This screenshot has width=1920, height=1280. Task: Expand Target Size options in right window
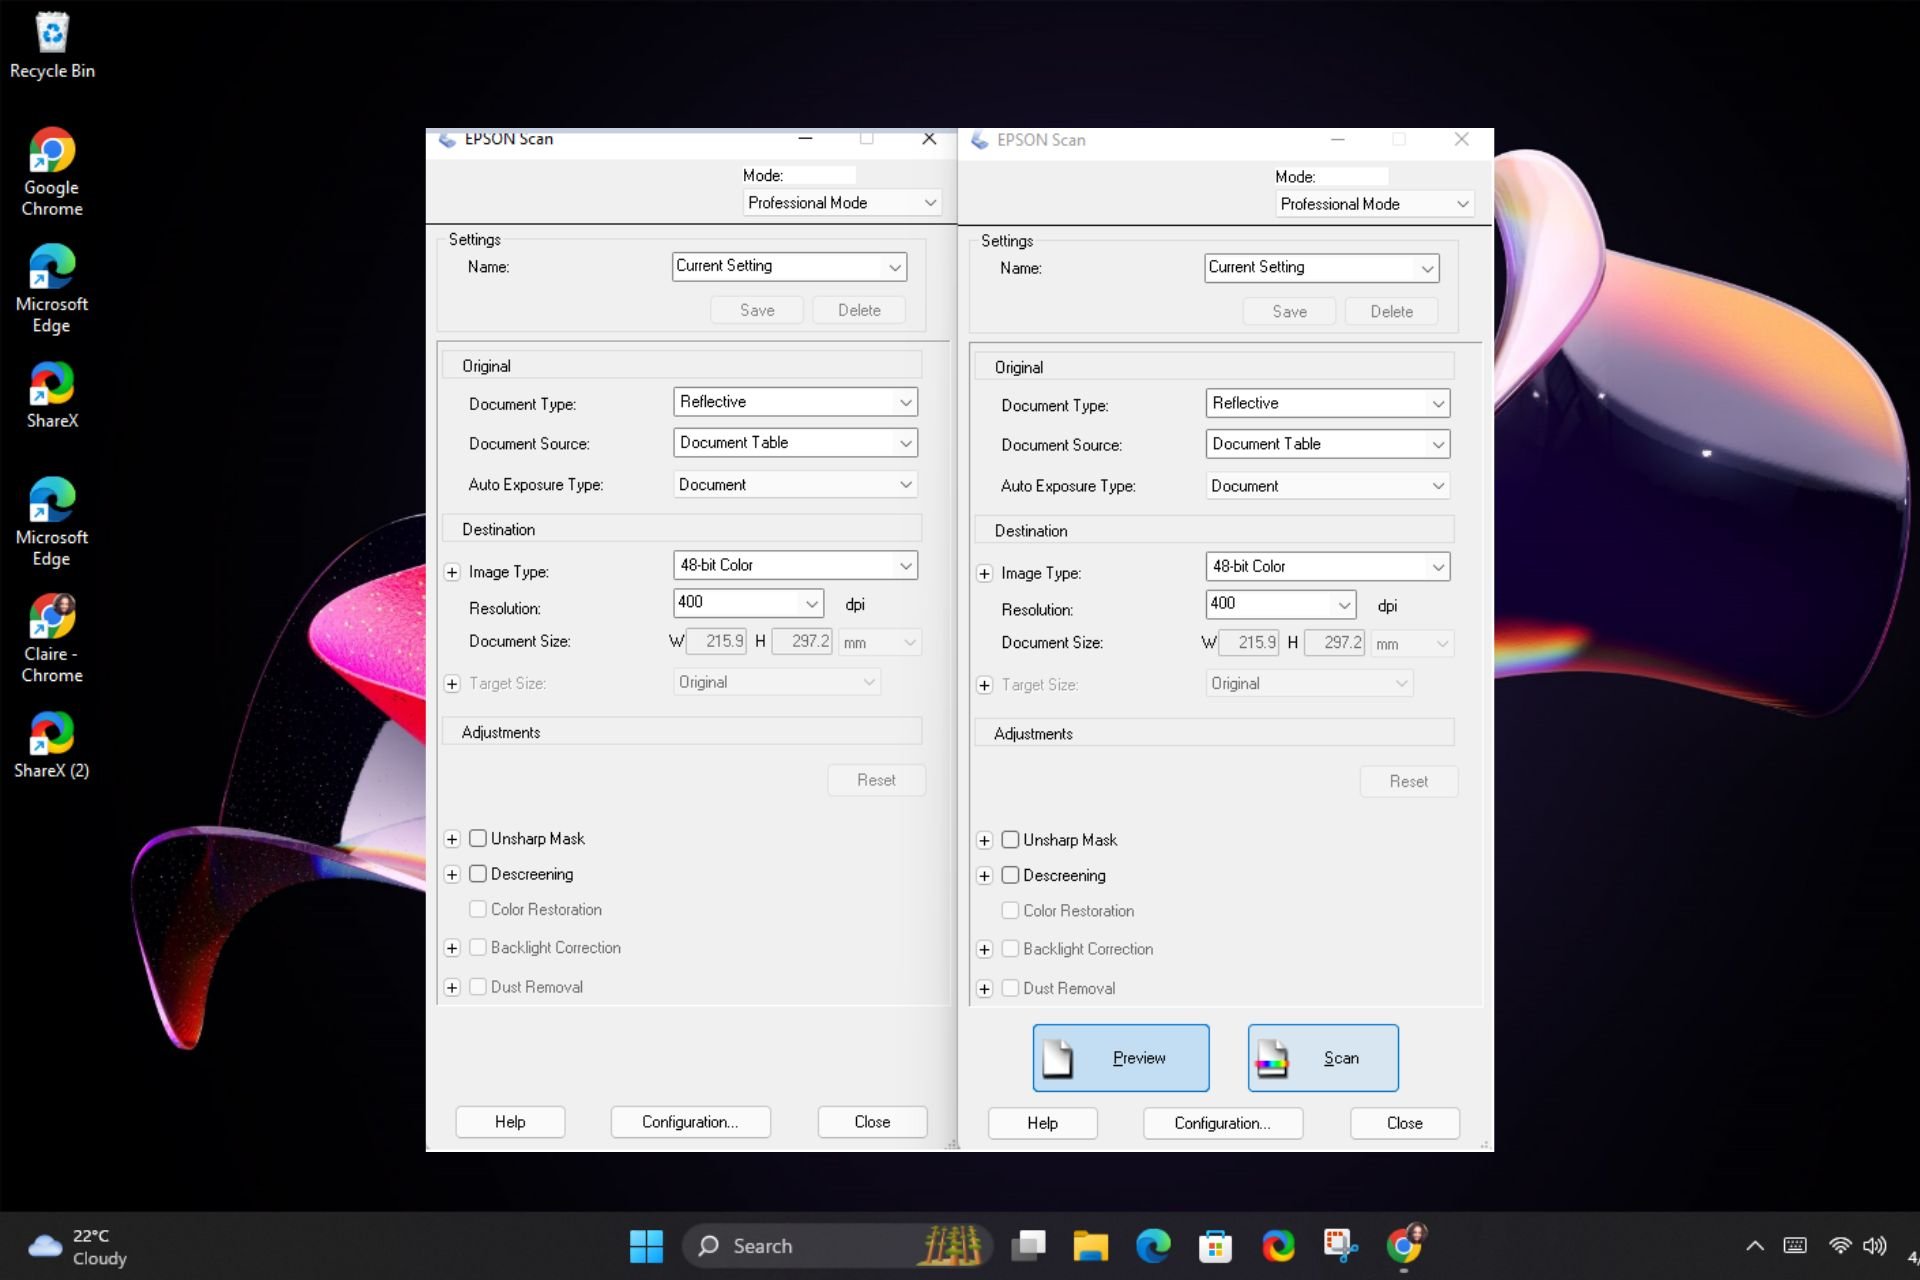[984, 685]
